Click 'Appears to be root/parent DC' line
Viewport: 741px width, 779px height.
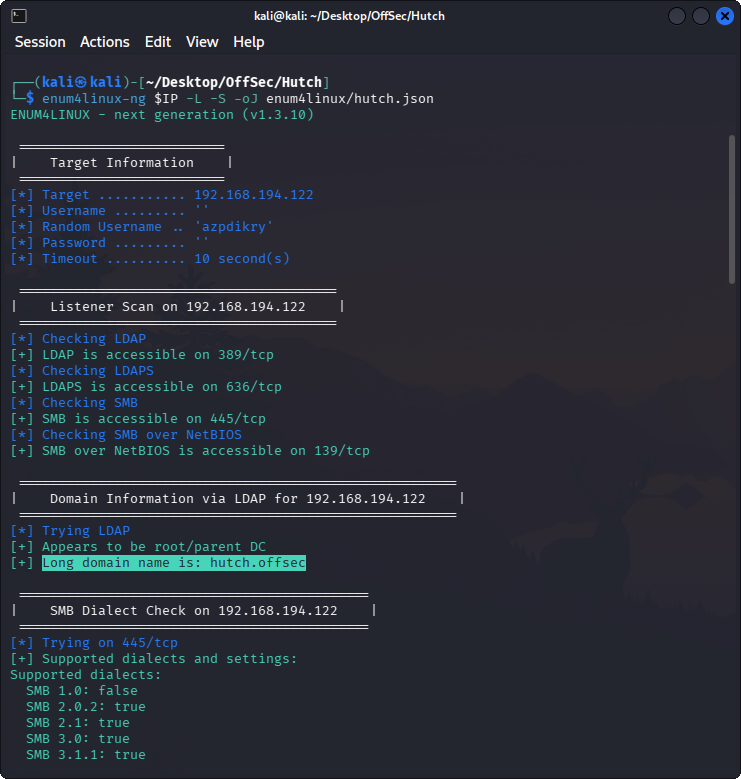[x=154, y=547]
